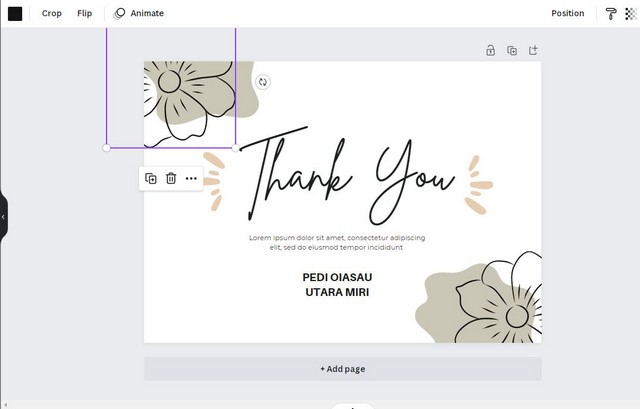This screenshot has height=409, width=640.
Task: Expand the bottom page thumbnails tab
Action: [351, 406]
